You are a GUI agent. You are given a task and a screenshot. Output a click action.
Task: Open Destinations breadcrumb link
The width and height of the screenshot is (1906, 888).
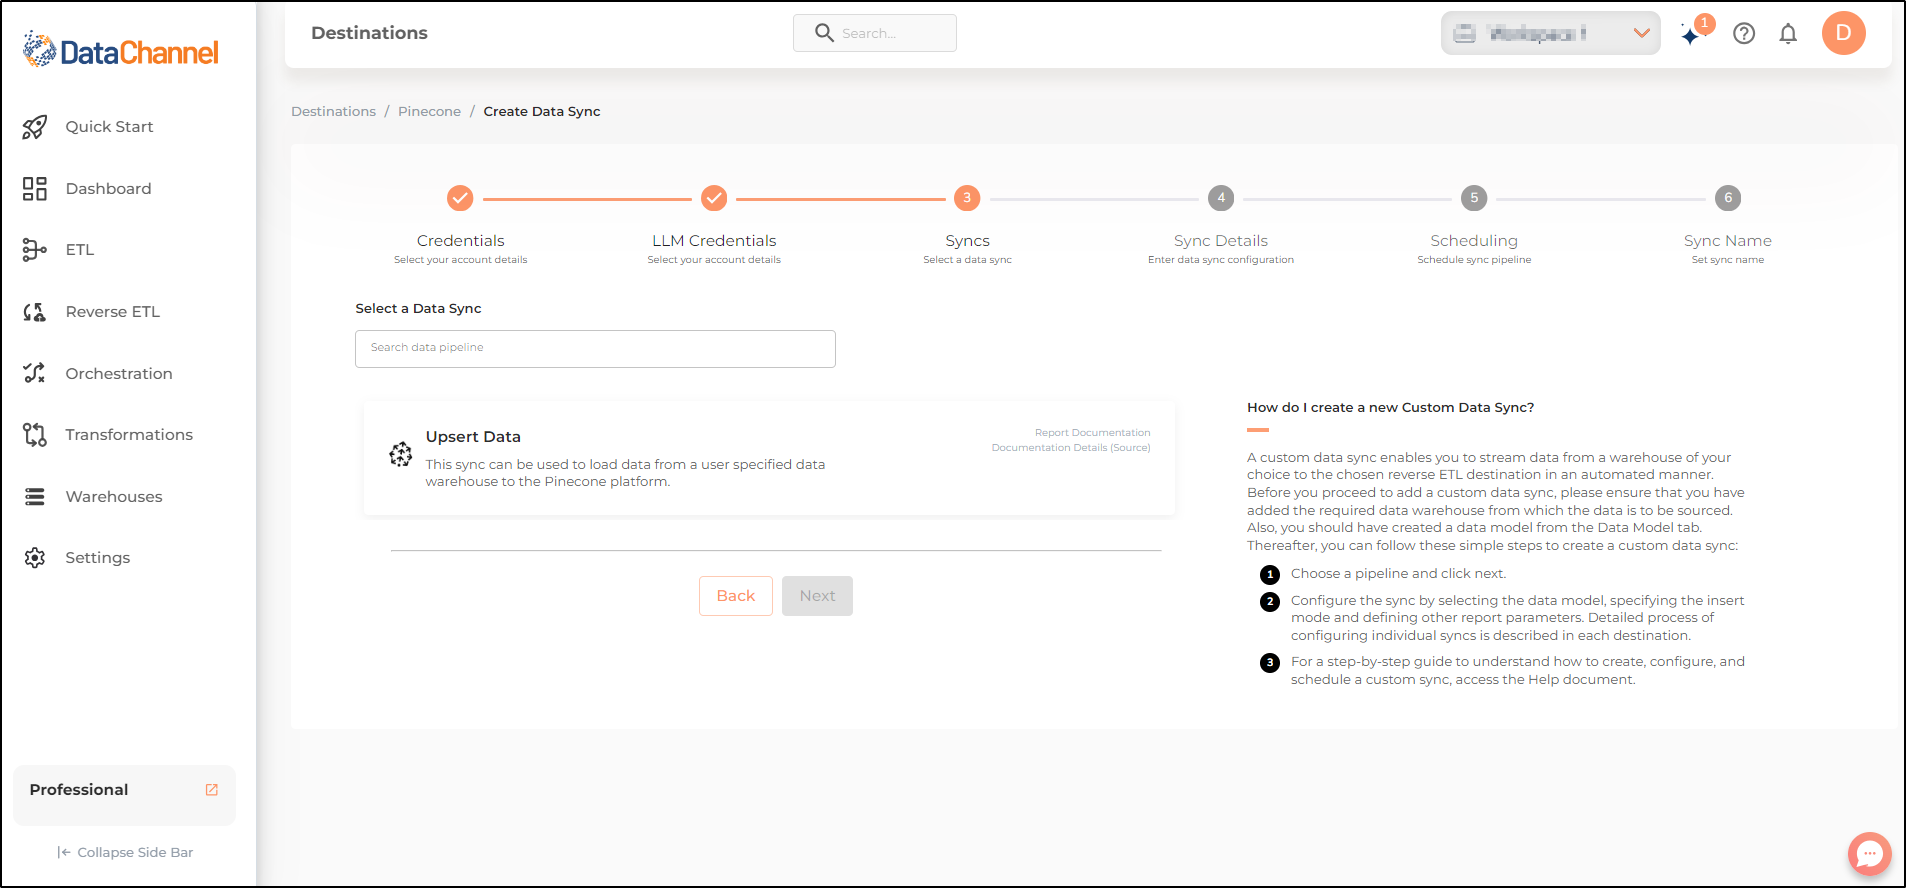tap(333, 111)
